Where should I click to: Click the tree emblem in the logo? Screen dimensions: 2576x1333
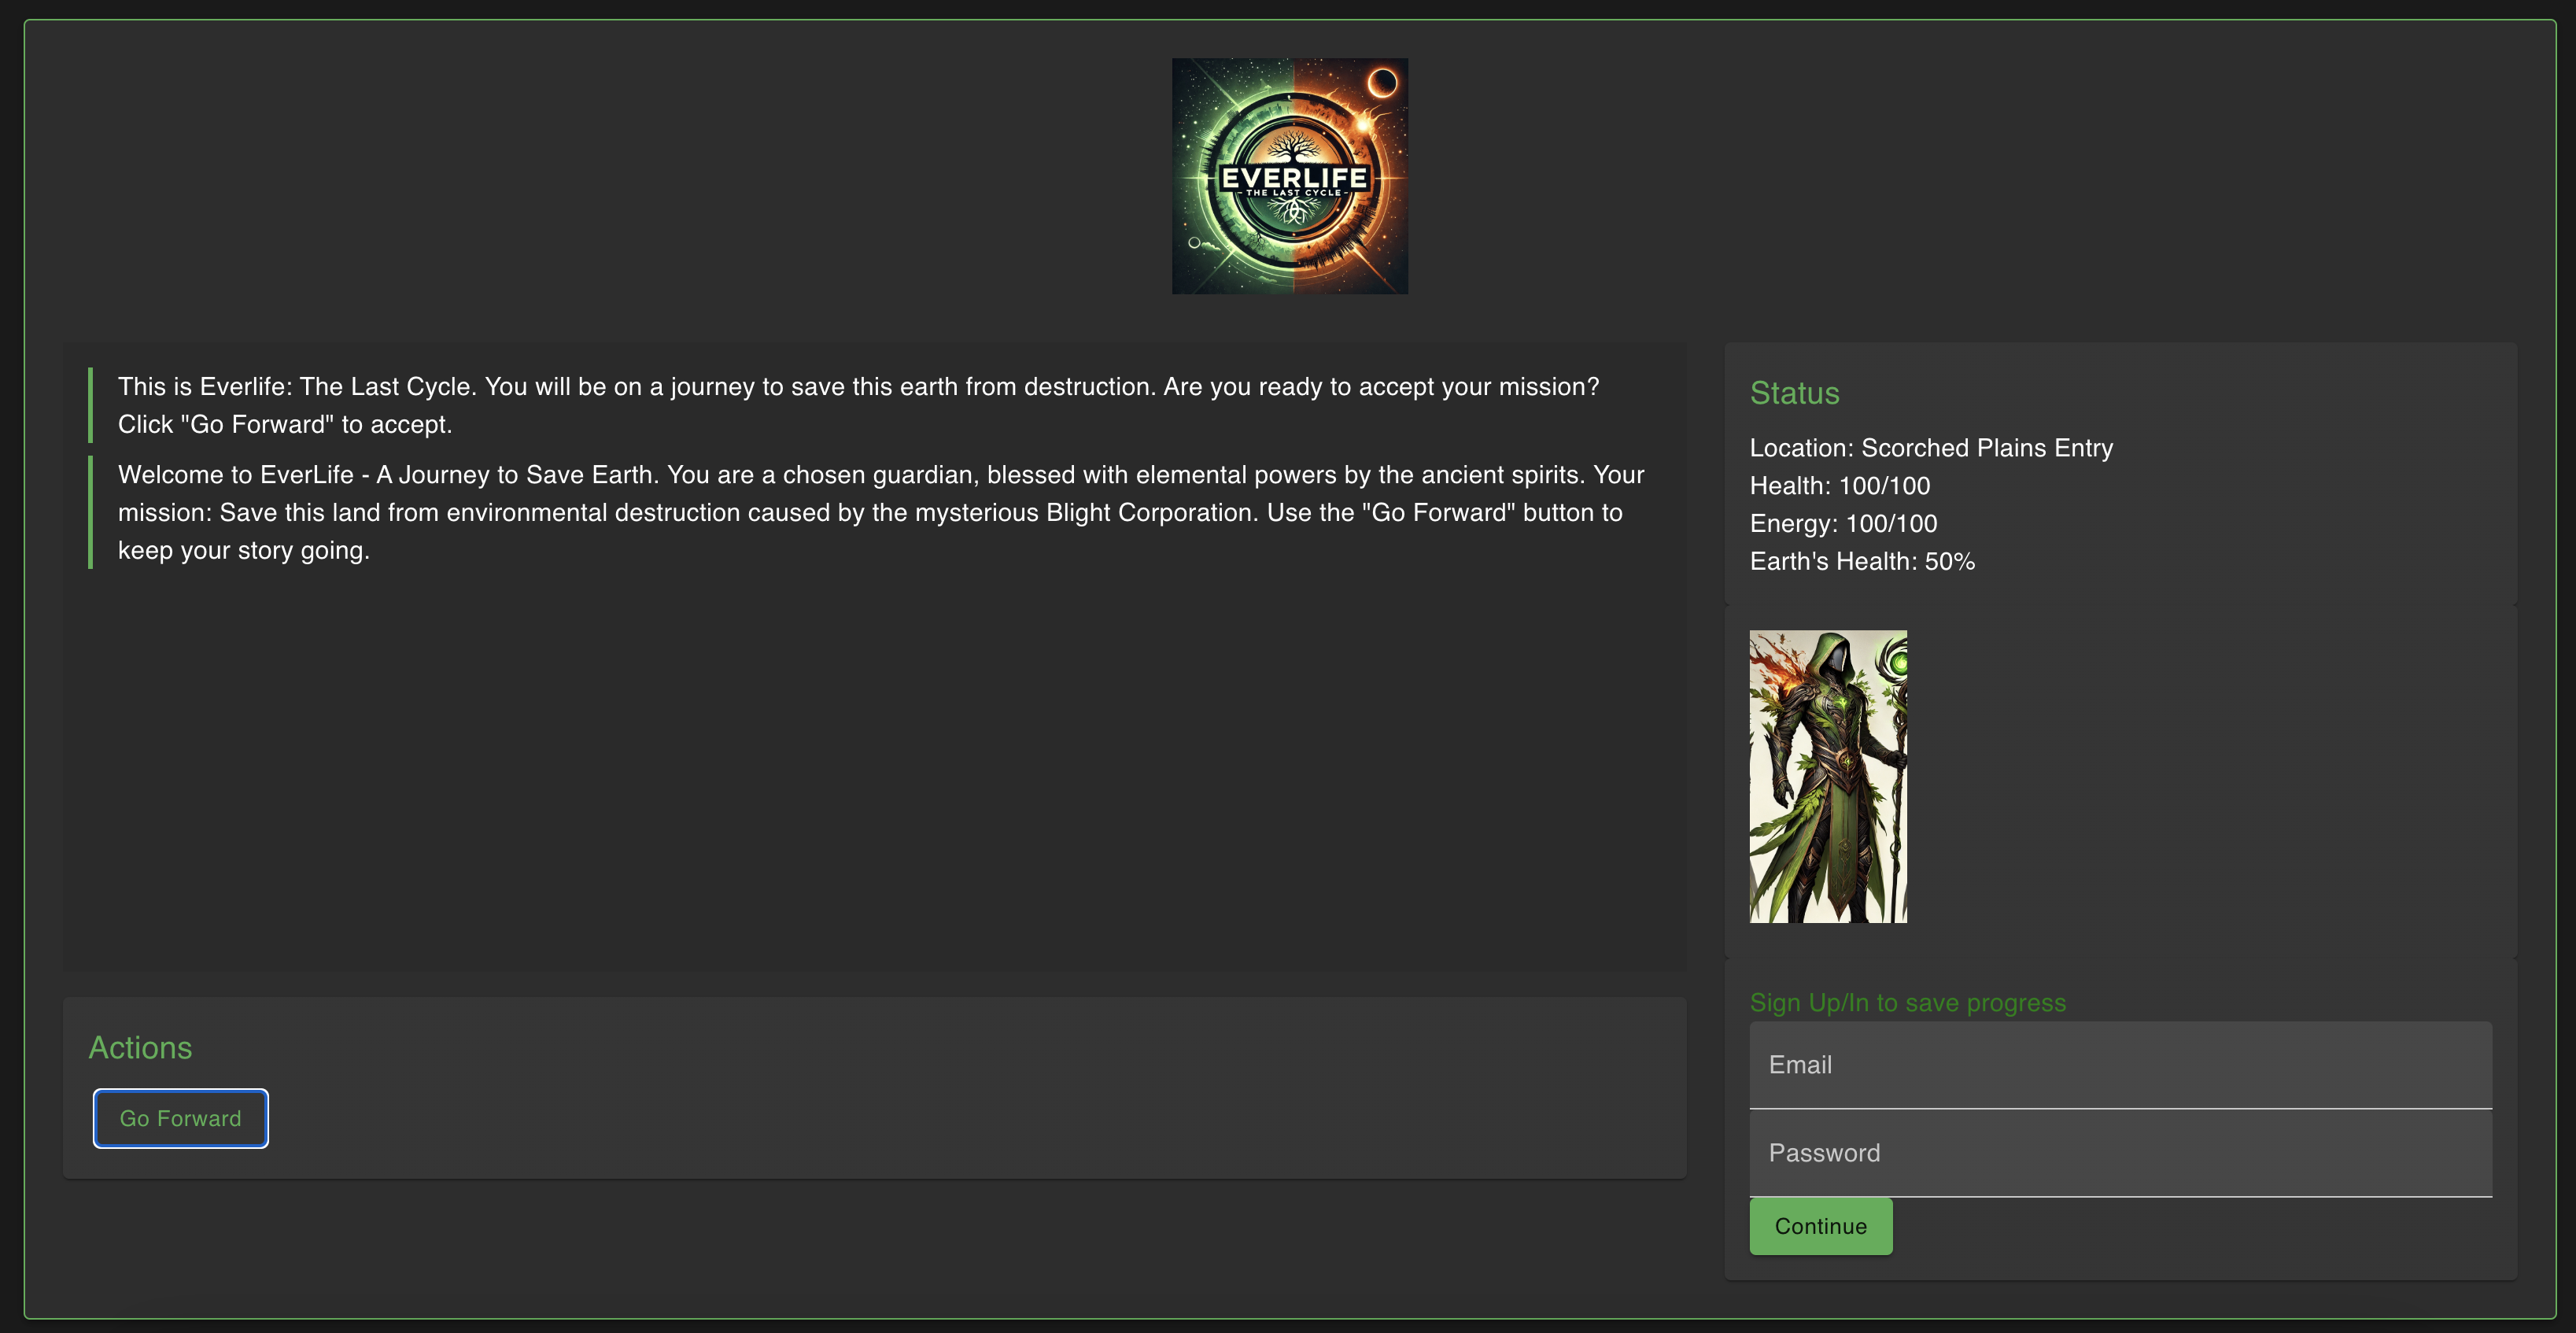coord(1291,147)
